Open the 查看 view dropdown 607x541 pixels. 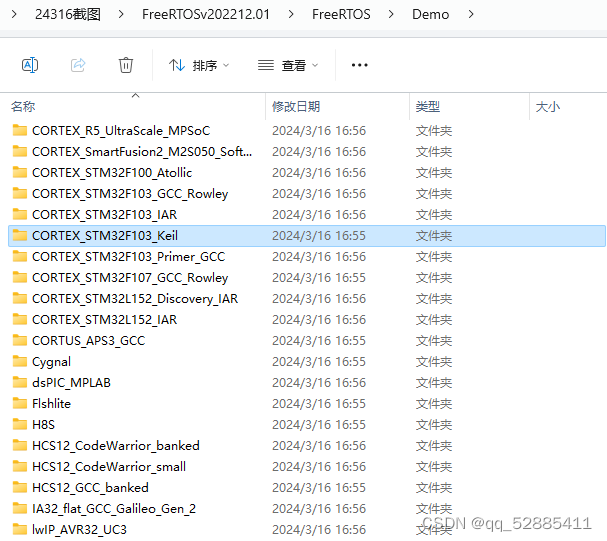point(288,65)
